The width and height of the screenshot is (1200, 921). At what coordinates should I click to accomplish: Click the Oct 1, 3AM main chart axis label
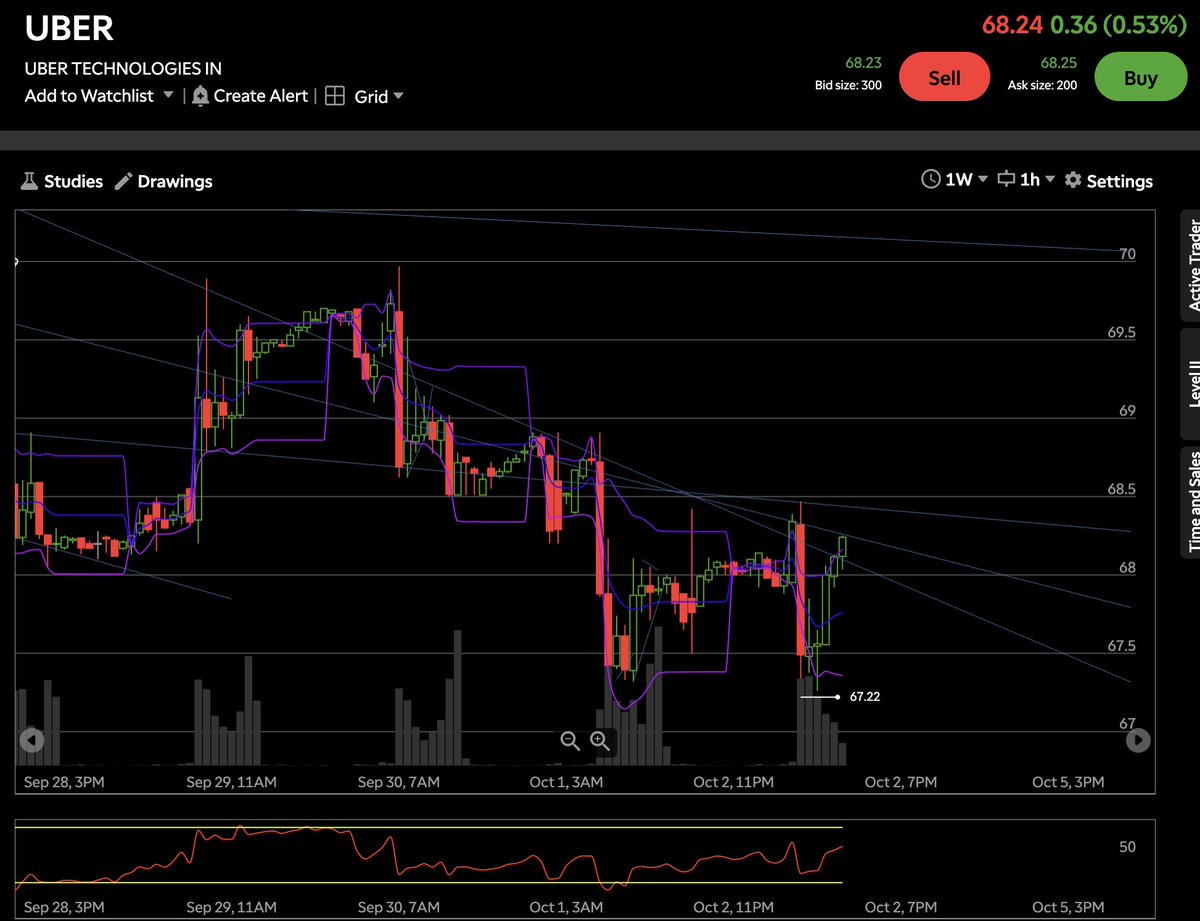click(x=566, y=781)
